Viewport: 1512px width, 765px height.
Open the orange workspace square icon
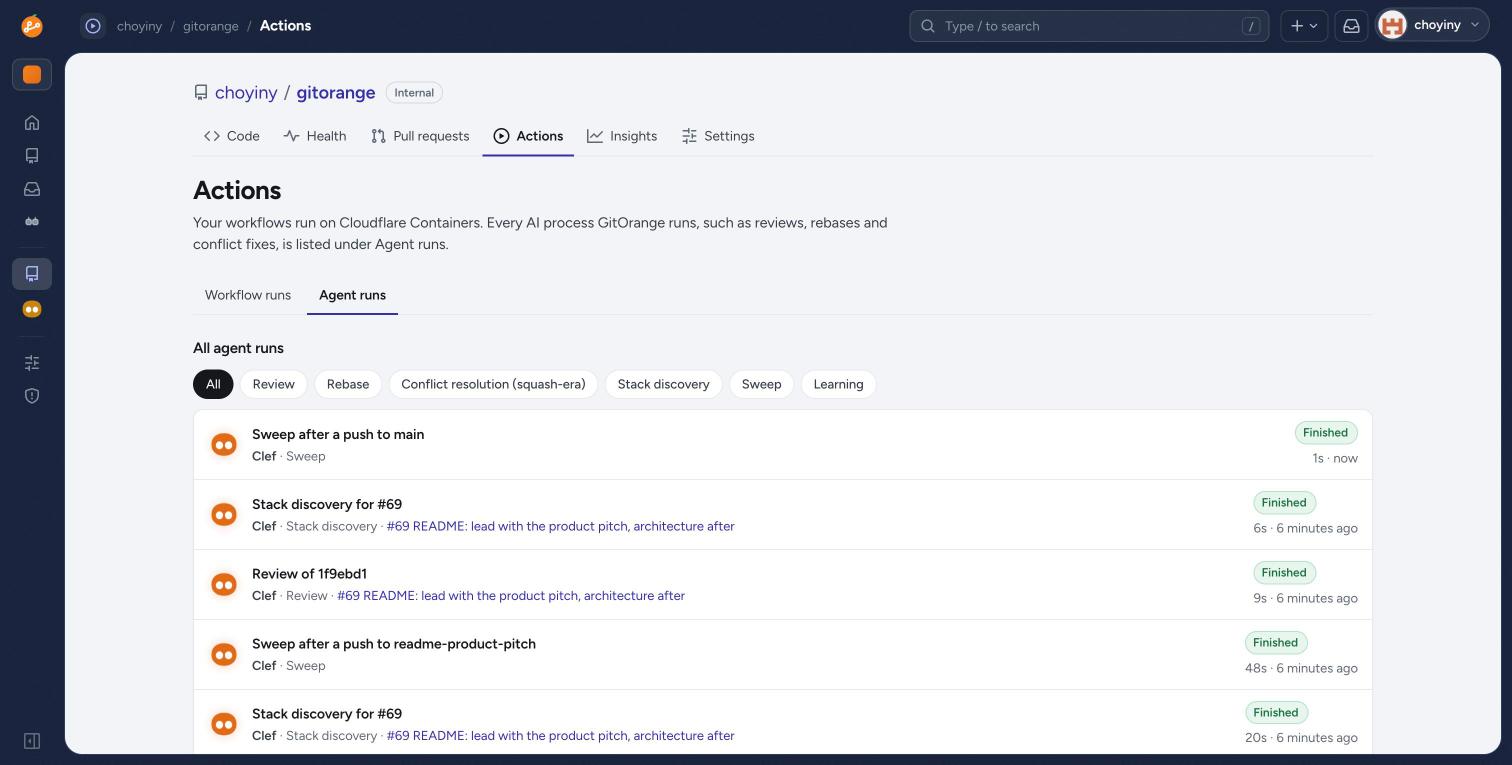[x=32, y=75]
